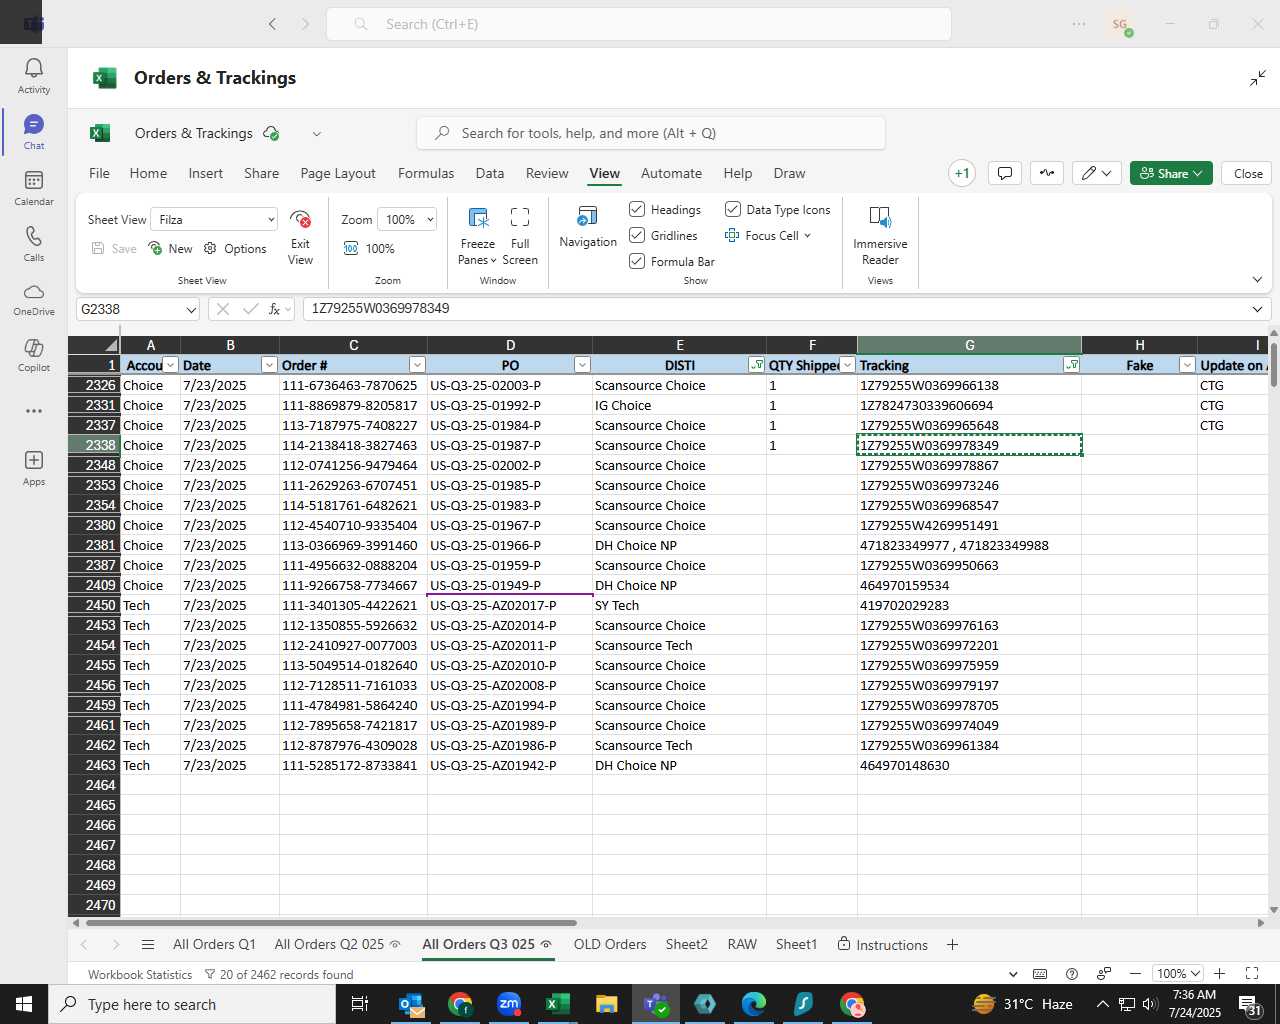Open the RAW sheet tab
Viewport: 1280px width, 1024px height.
[x=742, y=944]
